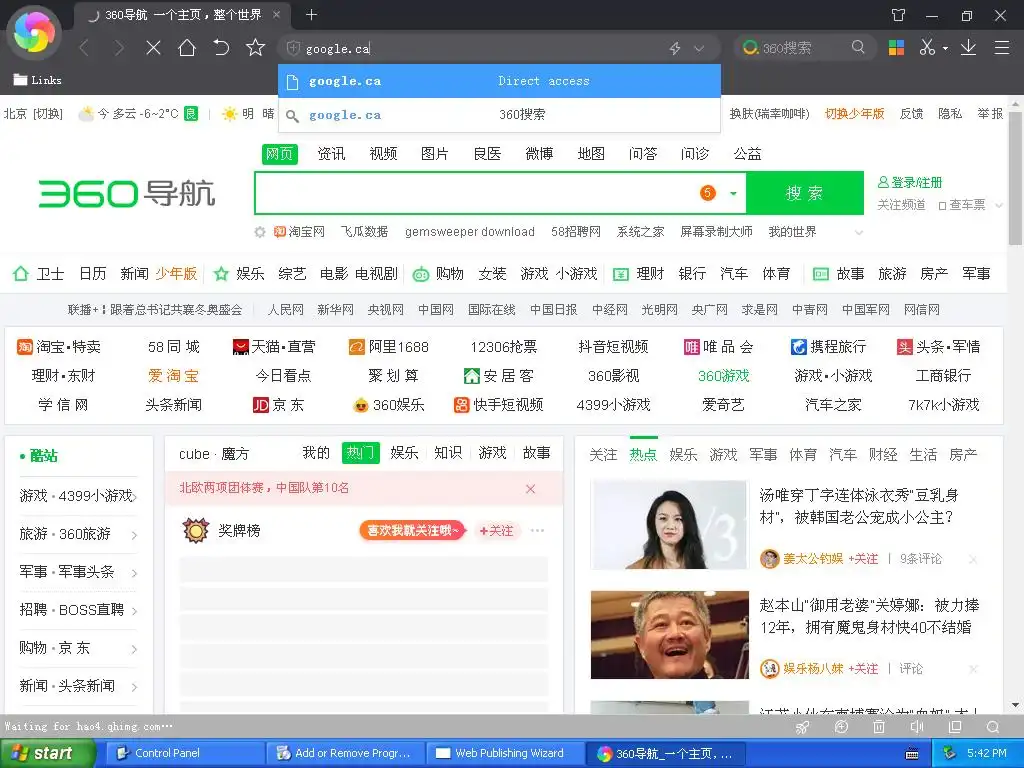Click the page vertical scrollbar thumb
Viewport: 1024px width, 768px height.
tap(1016, 178)
